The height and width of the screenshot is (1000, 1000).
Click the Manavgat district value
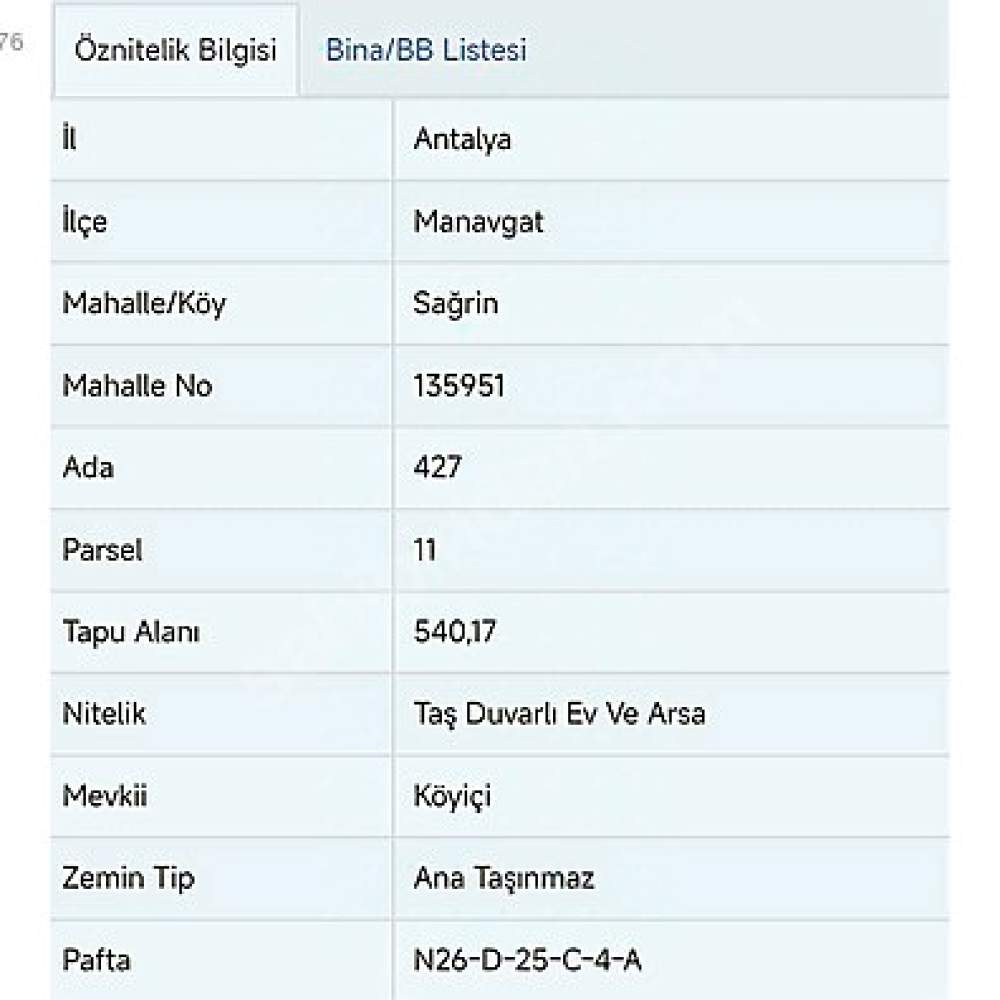pyautogui.click(x=478, y=222)
